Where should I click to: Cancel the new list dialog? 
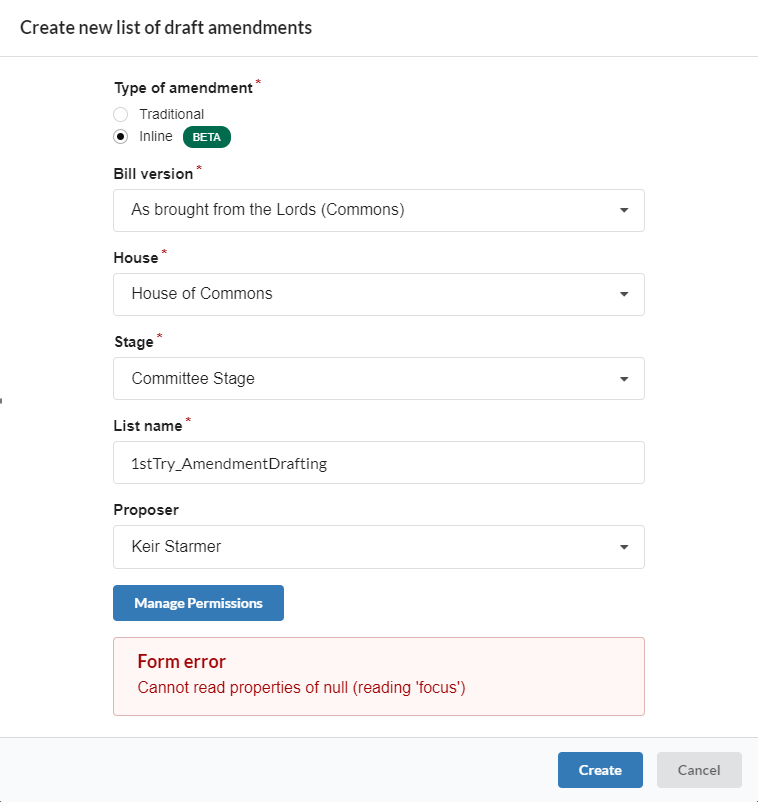tap(699, 770)
